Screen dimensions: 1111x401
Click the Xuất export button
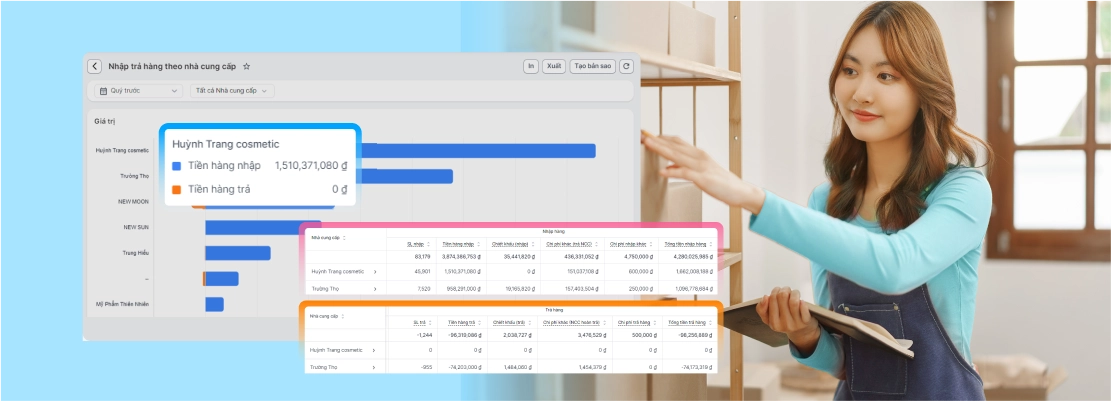(554, 67)
